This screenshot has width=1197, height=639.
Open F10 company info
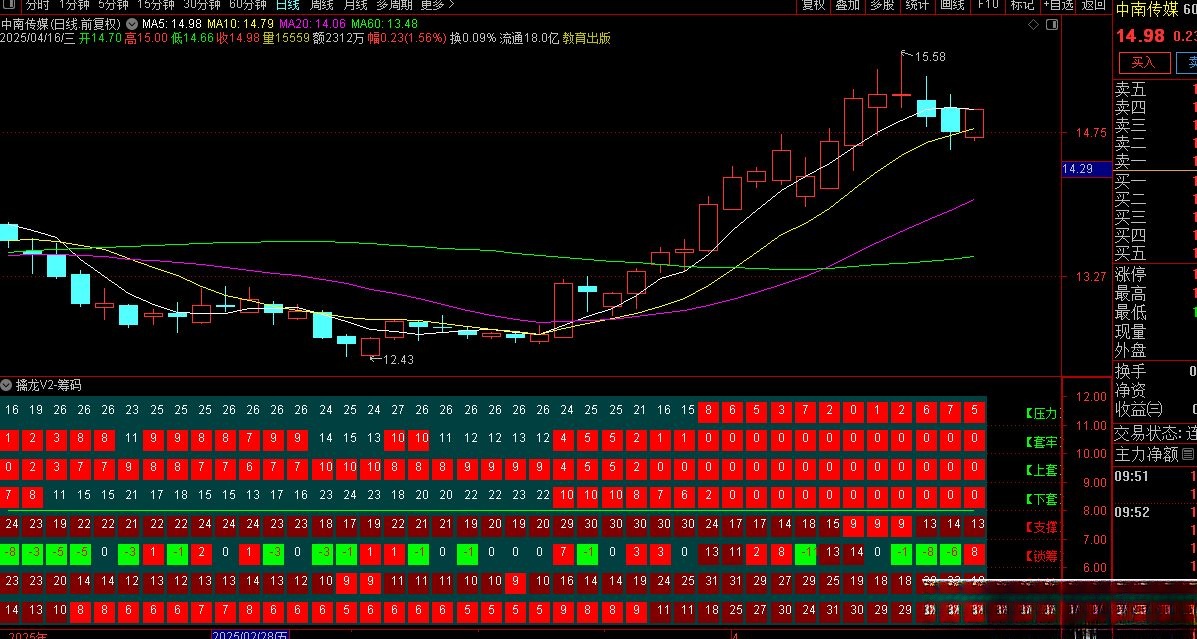click(x=988, y=5)
